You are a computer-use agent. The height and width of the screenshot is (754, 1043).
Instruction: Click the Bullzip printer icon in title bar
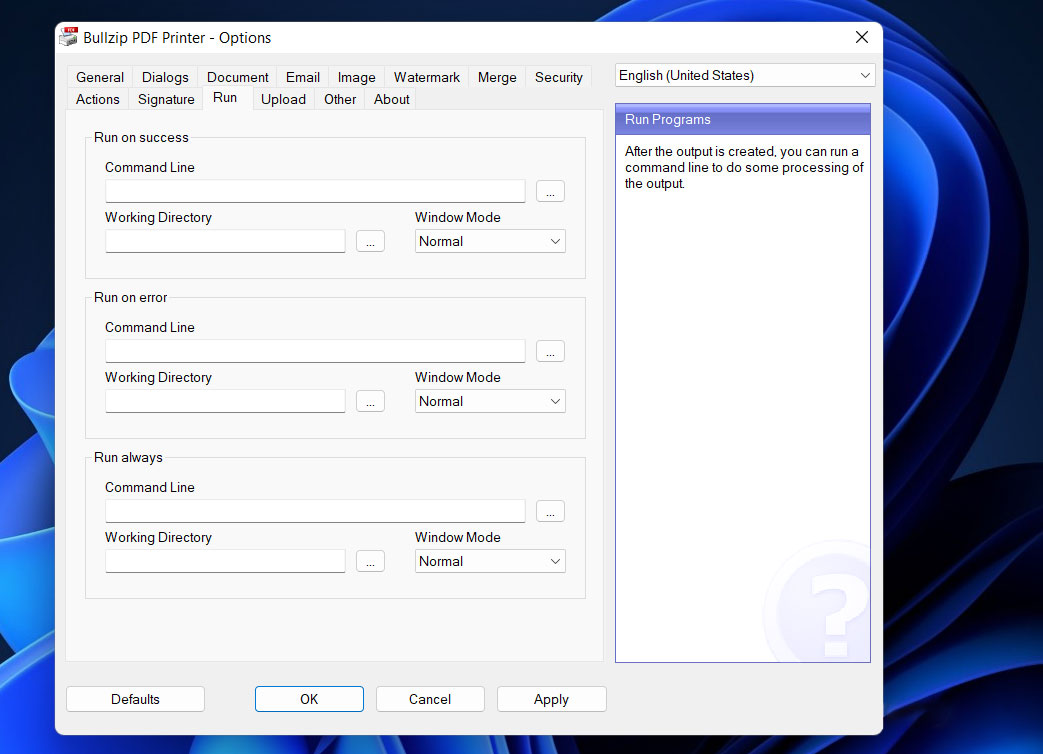[x=68, y=38]
